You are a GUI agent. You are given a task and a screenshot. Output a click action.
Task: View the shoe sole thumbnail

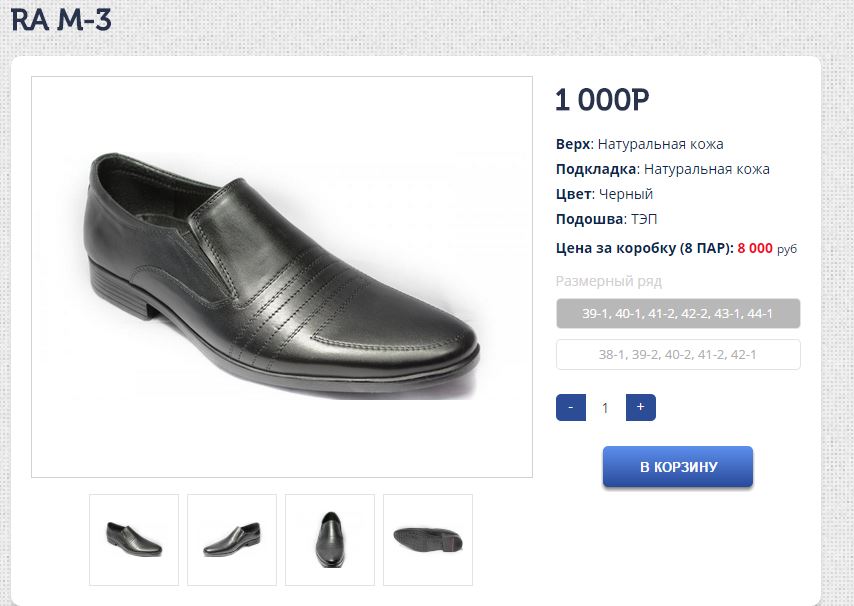[428, 539]
